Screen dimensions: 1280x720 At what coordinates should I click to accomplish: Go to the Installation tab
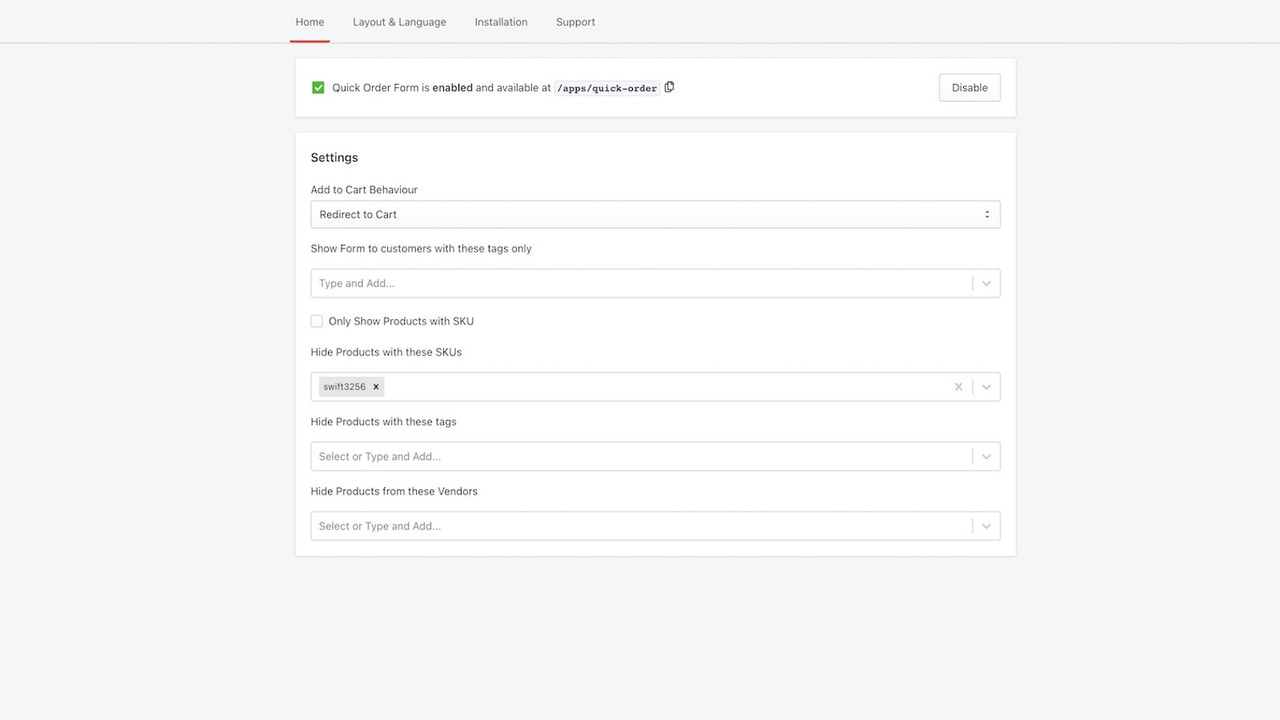click(501, 22)
